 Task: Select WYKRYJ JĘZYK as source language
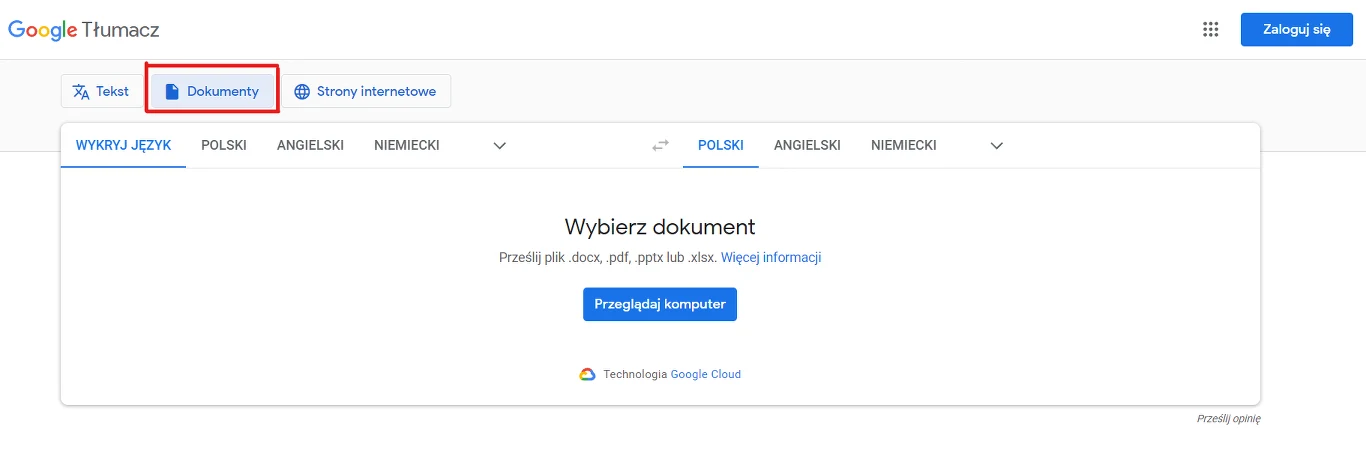click(x=123, y=145)
